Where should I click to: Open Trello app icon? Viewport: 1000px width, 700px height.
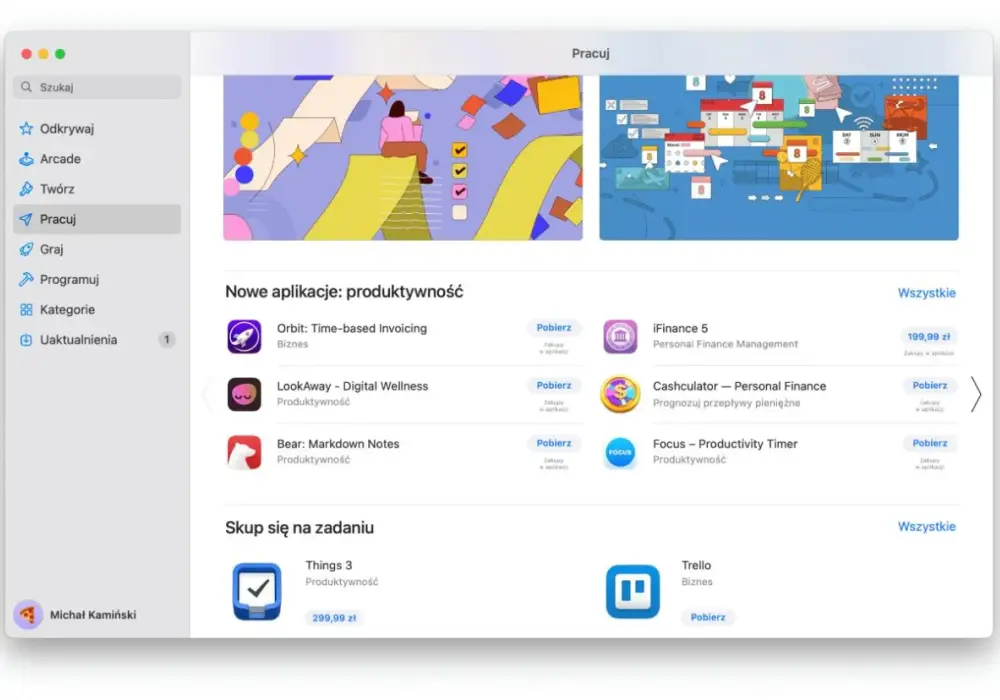[x=633, y=592]
